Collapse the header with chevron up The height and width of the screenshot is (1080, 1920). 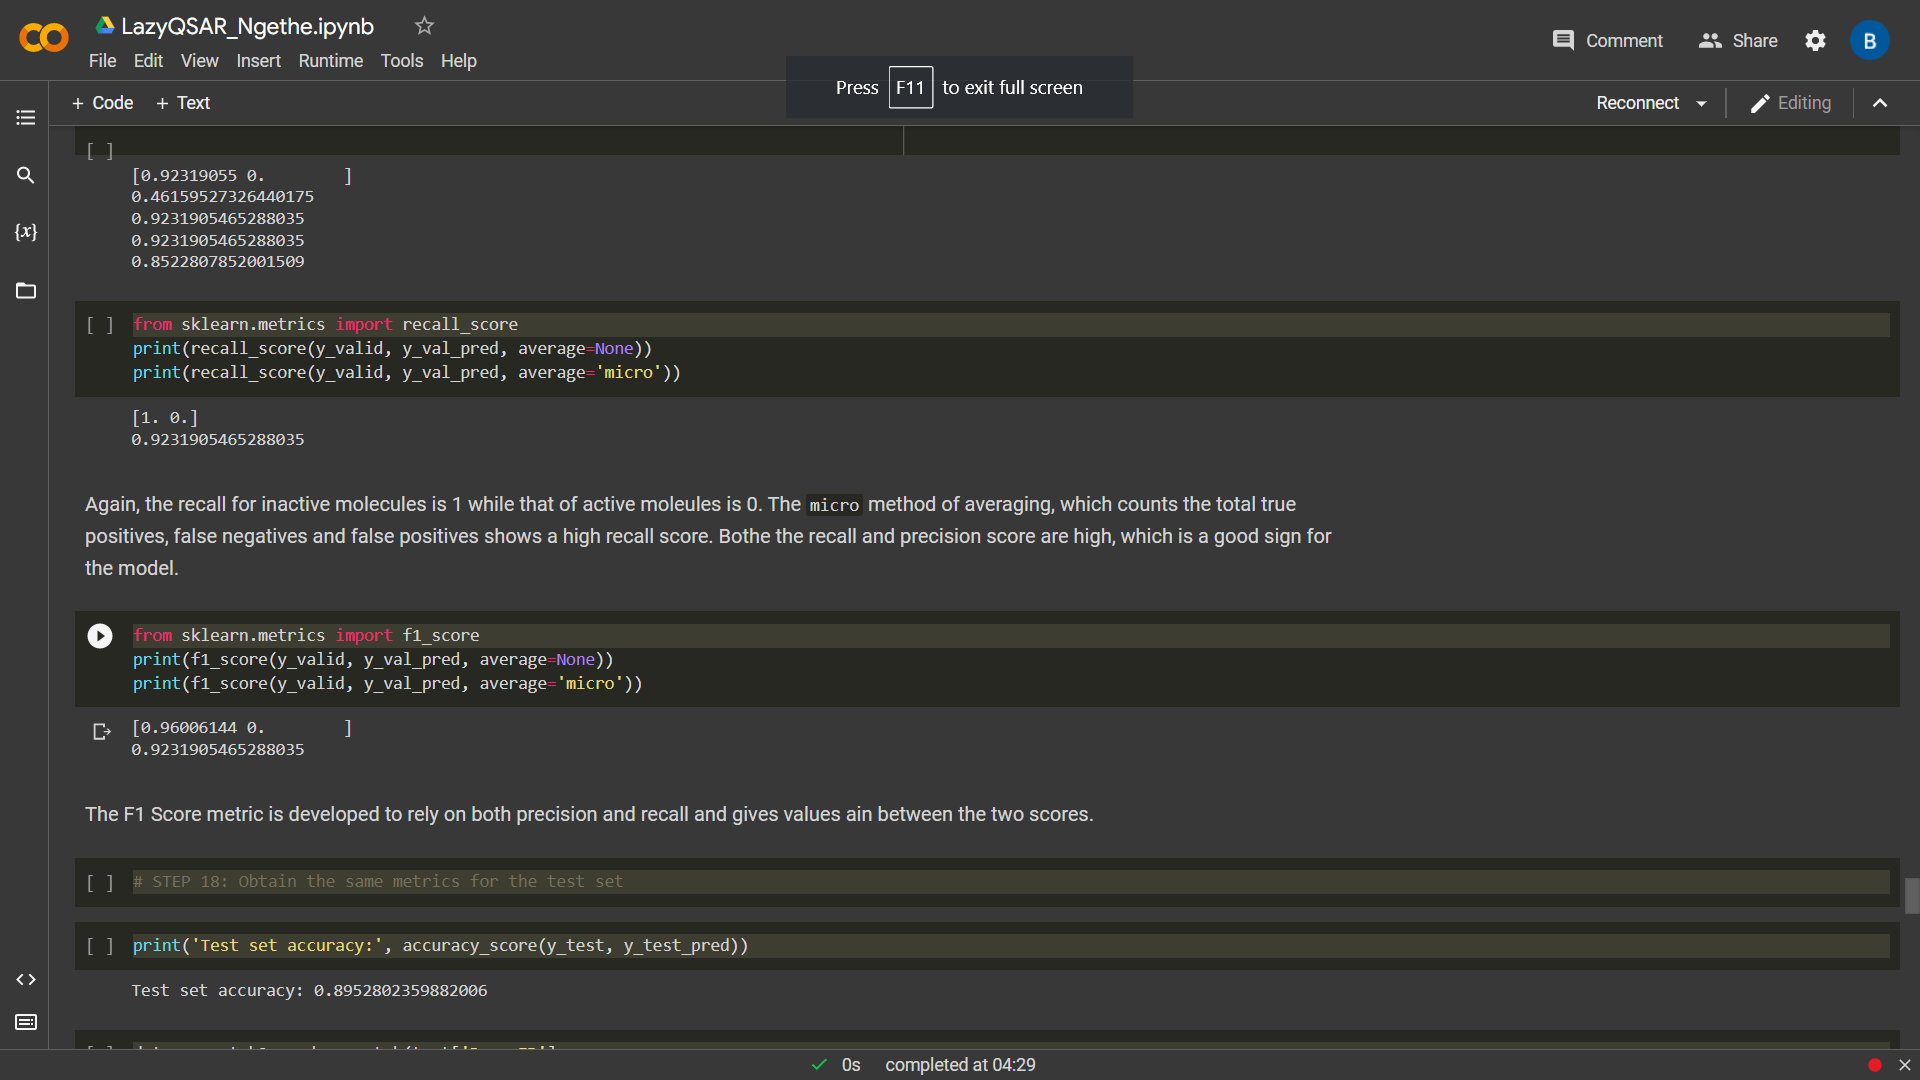pyautogui.click(x=1880, y=103)
